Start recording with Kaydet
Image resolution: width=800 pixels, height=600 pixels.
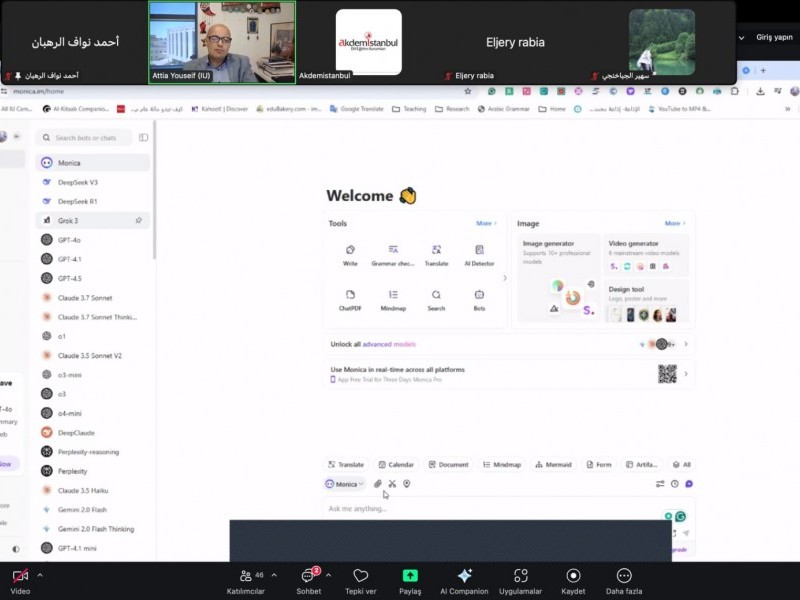point(573,581)
